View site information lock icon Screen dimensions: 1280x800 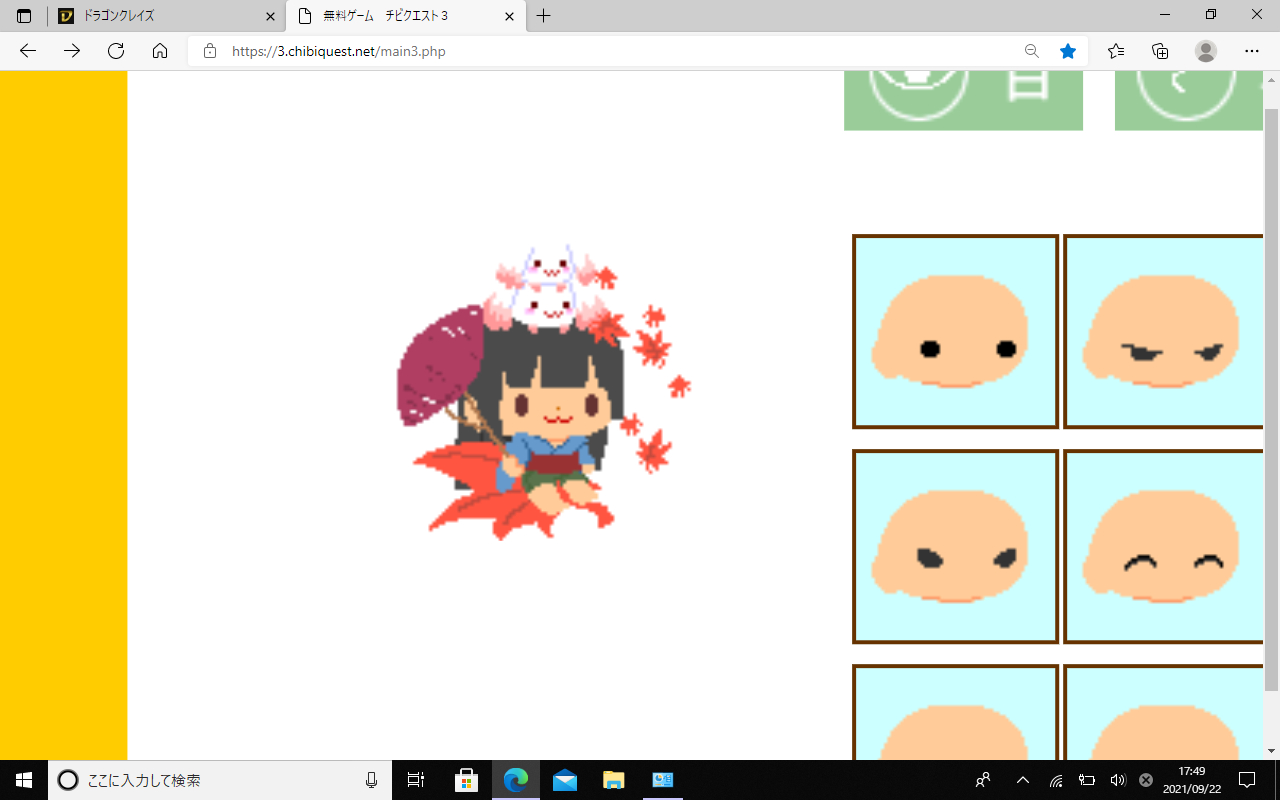pyautogui.click(x=209, y=51)
